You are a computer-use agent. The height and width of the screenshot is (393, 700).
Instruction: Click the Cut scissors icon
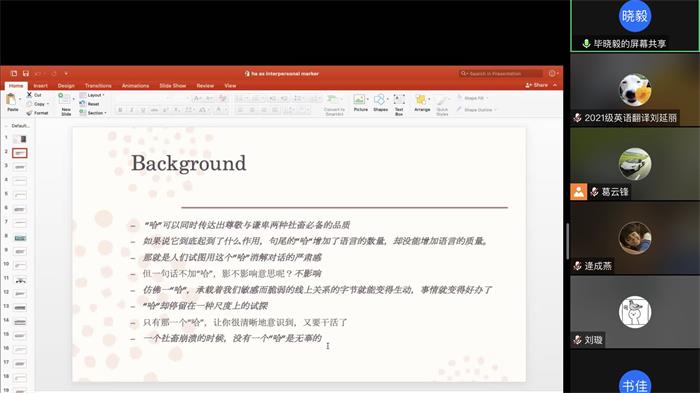tap(29, 95)
